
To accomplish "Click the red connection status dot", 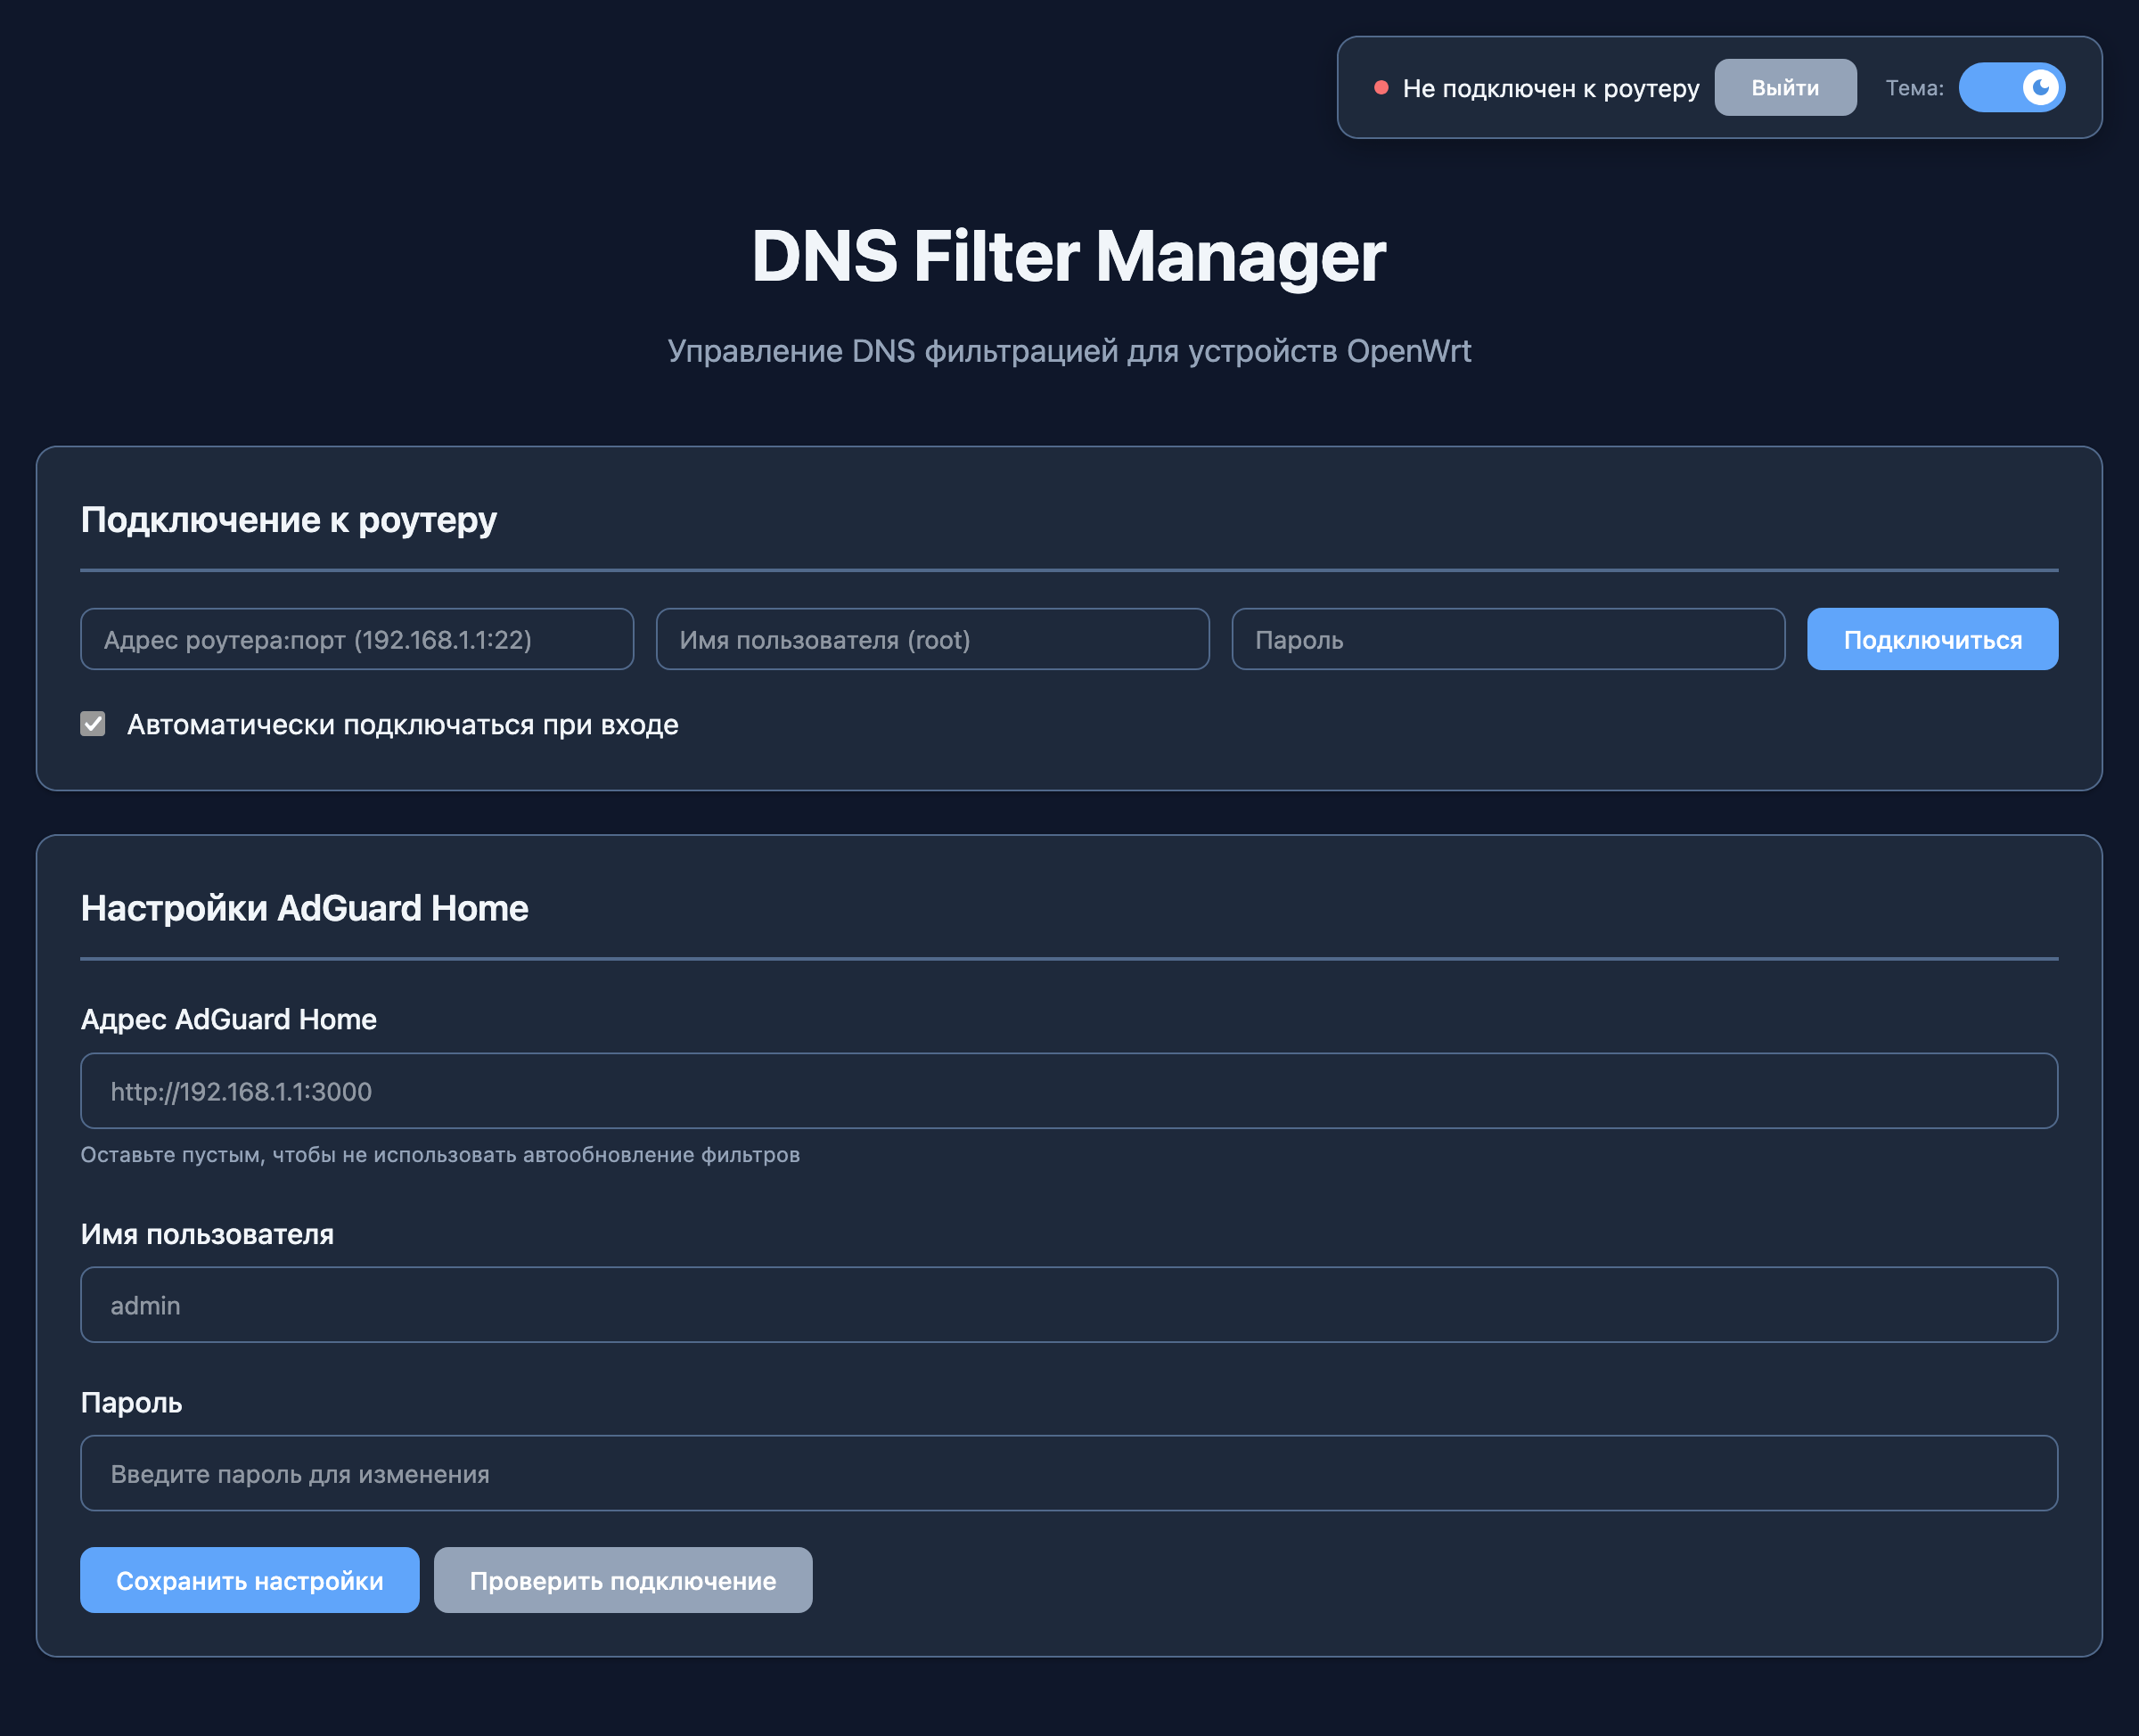I will point(1381,88).
